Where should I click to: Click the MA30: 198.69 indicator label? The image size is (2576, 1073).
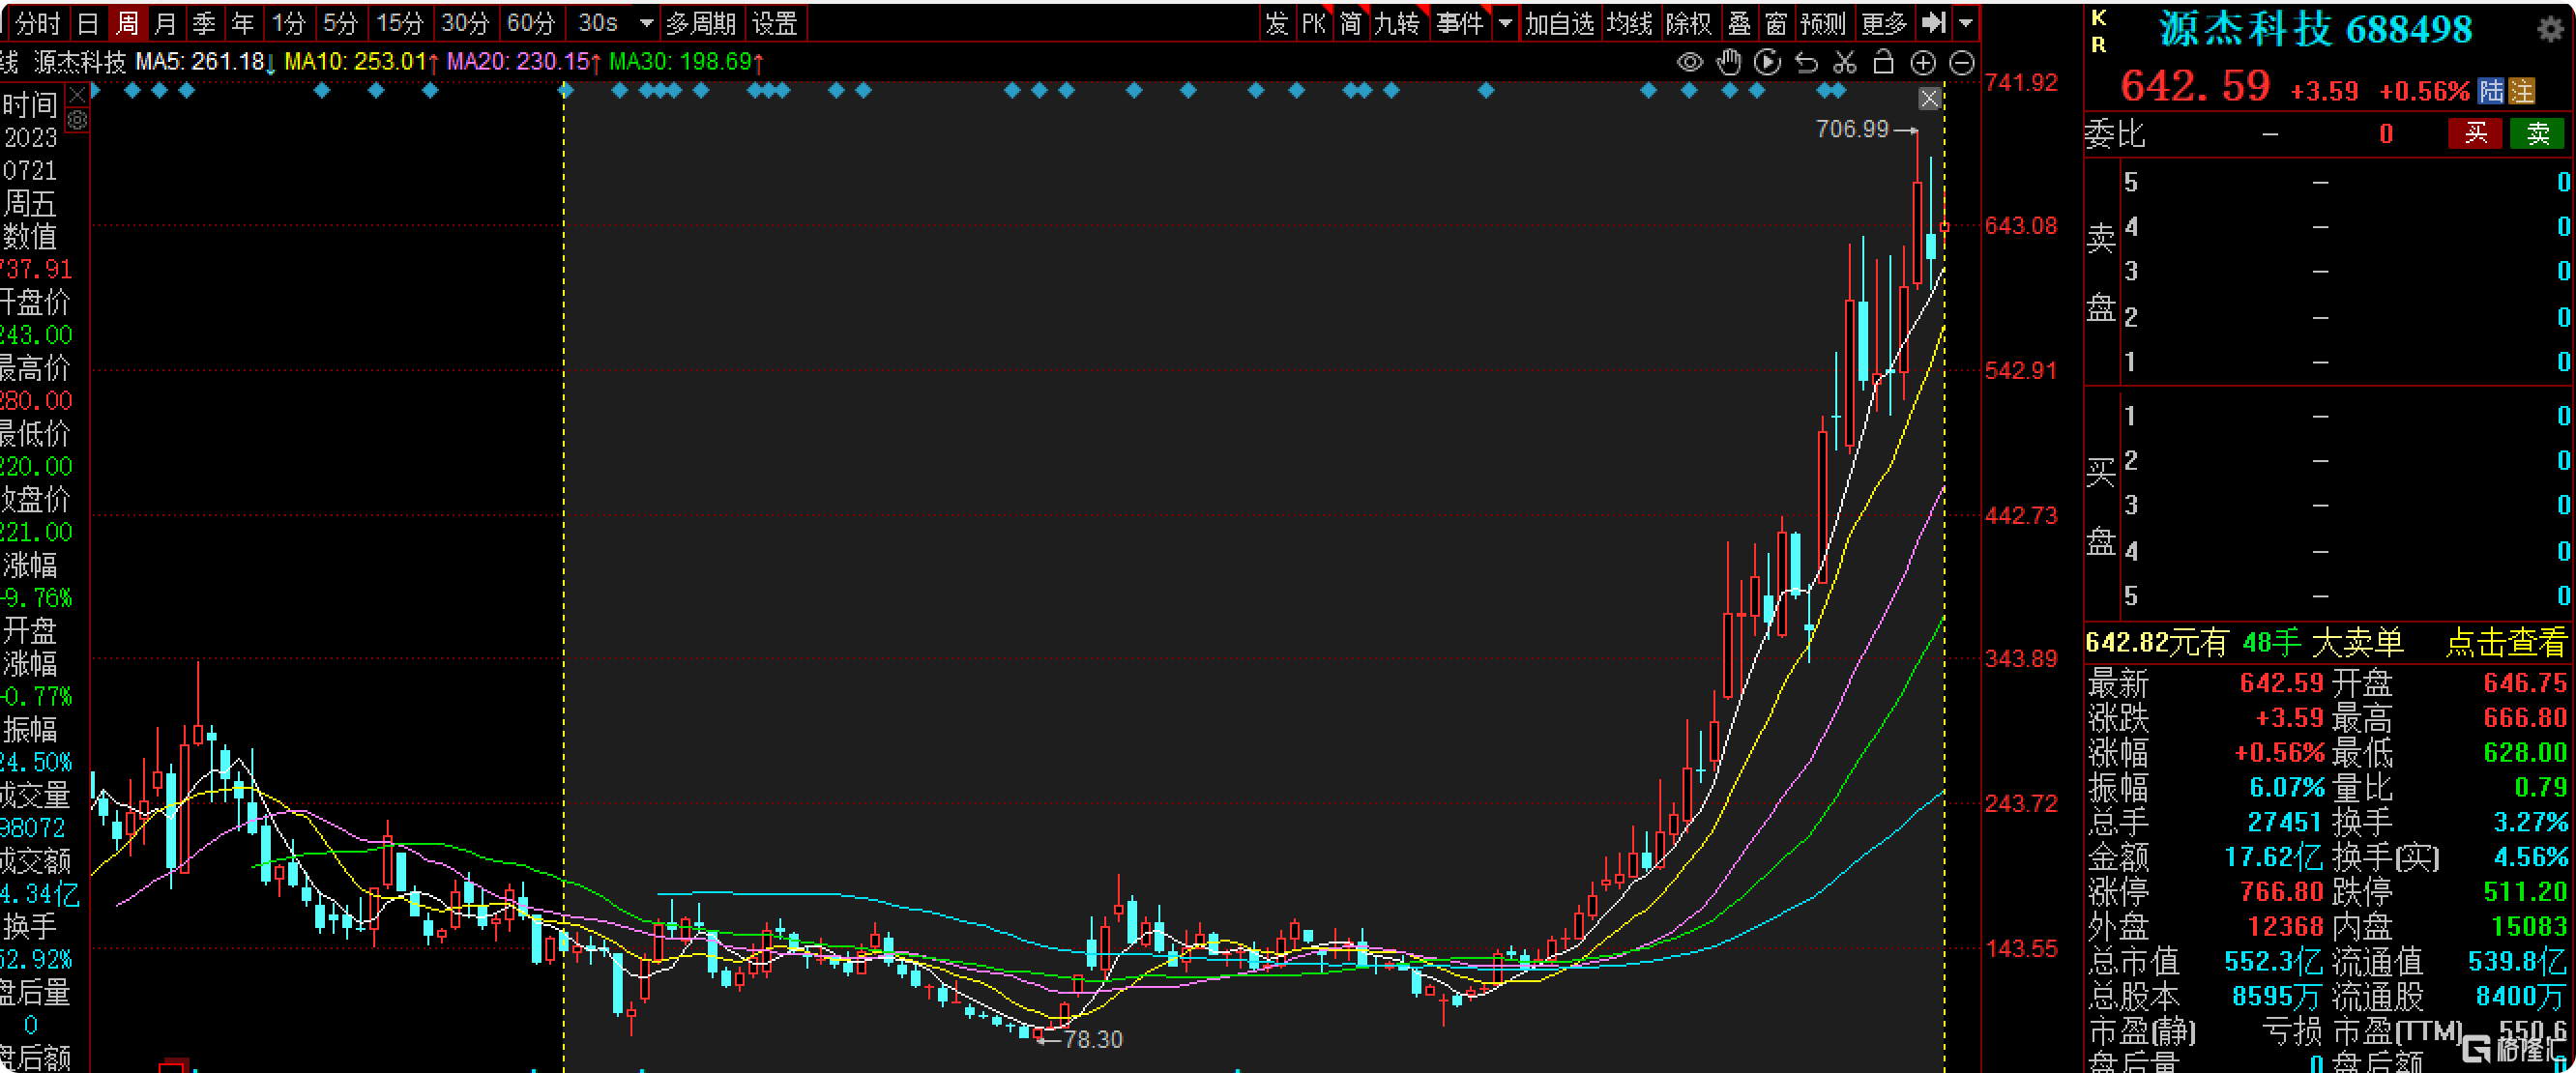pyautogui.click(x=687, y=62)
